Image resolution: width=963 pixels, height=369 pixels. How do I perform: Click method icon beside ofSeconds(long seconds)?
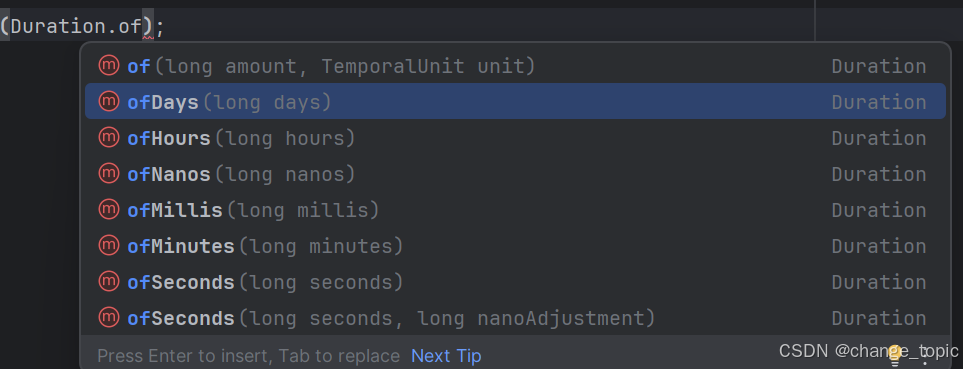(109, 282)
